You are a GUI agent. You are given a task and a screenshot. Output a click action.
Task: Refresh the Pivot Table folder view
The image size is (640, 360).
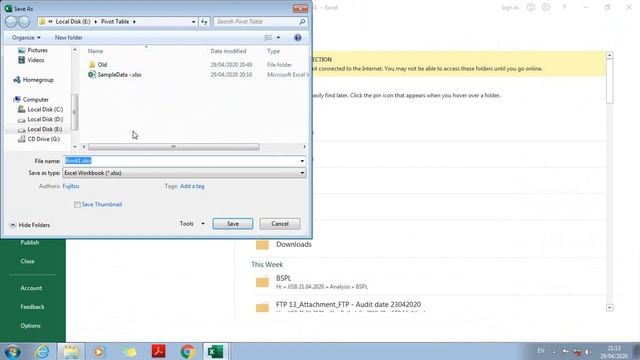(x=204, y=22)
